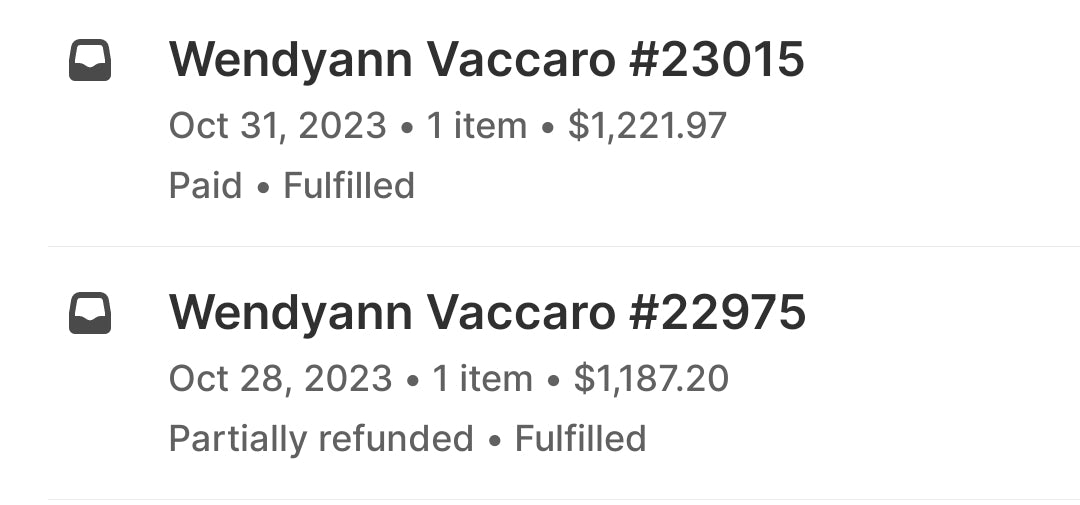Click the order icon beside order #22975
This screenshot has height=505, width=1080.
90,315
